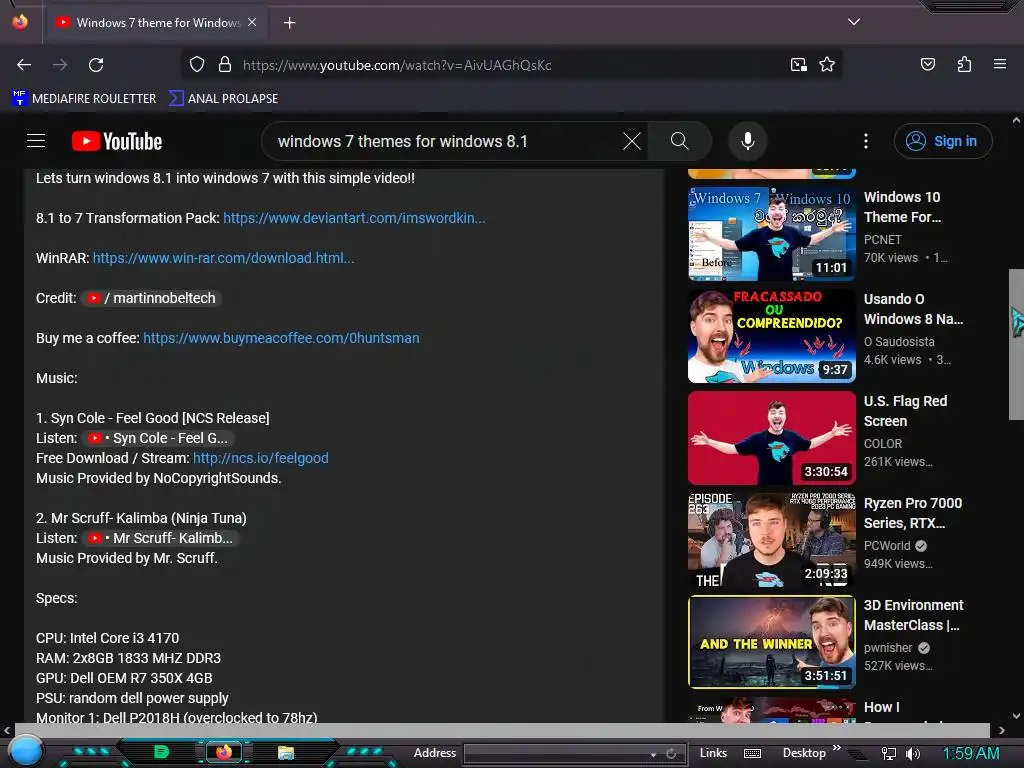Select the Windows 7 theme YouTube tab

(x=155, y=23)
